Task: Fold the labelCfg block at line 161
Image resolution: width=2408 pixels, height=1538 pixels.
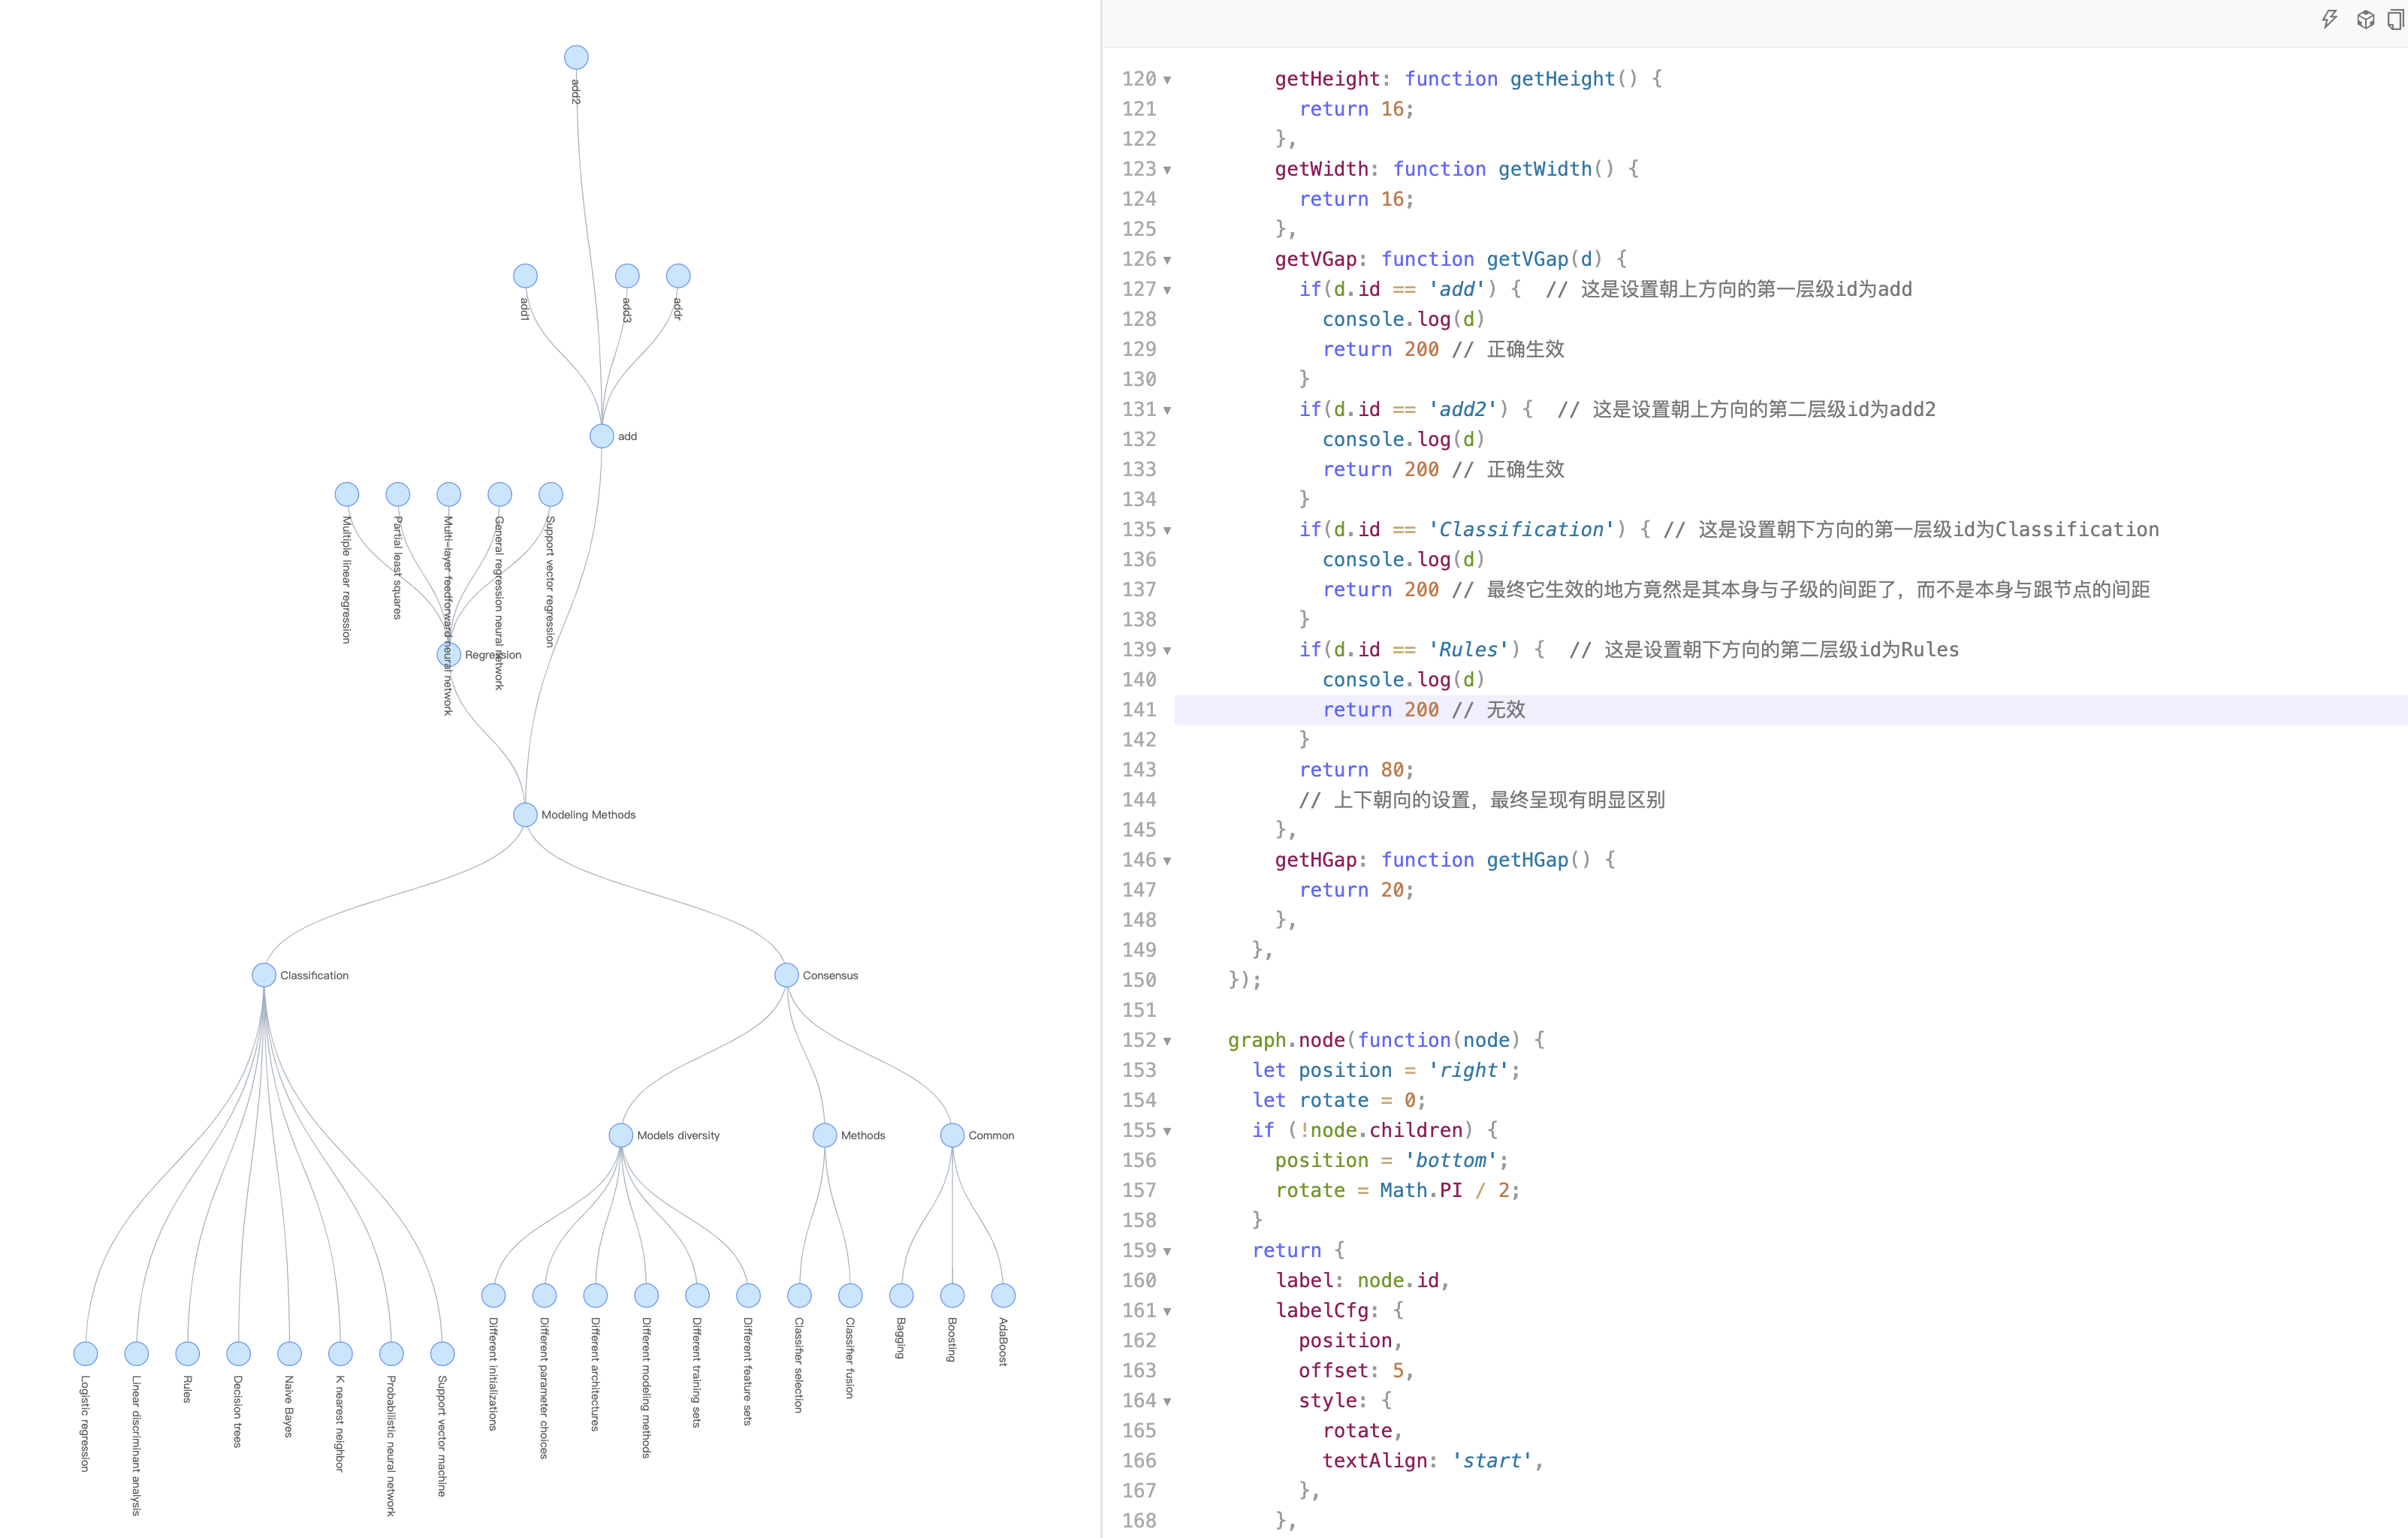Action: 1167,1311
